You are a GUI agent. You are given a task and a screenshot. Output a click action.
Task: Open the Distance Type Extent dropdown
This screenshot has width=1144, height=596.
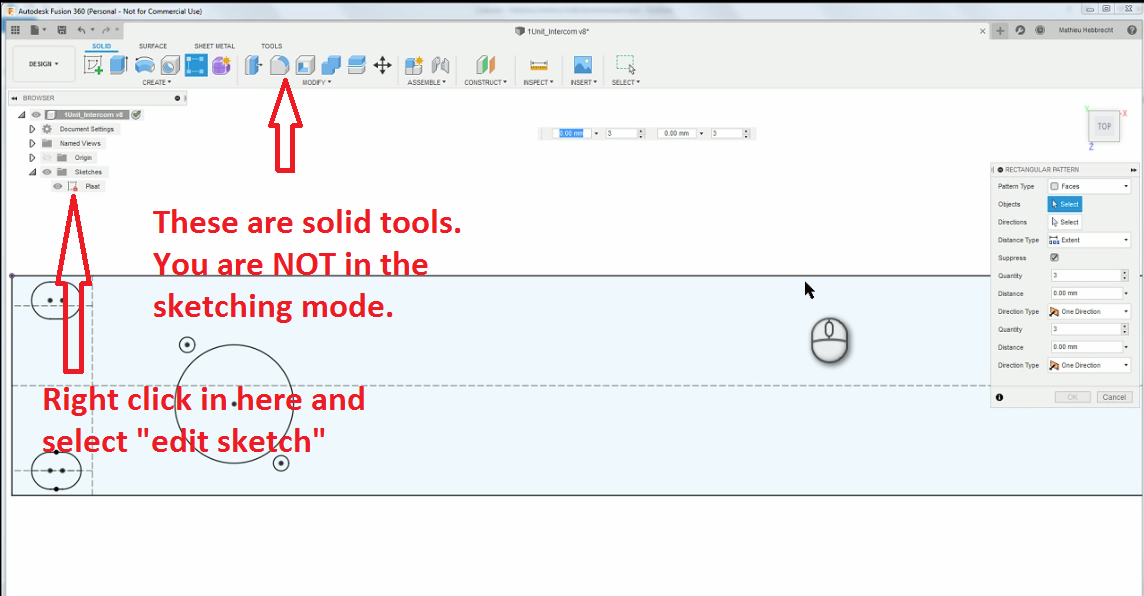click(x=1089, y=240)
